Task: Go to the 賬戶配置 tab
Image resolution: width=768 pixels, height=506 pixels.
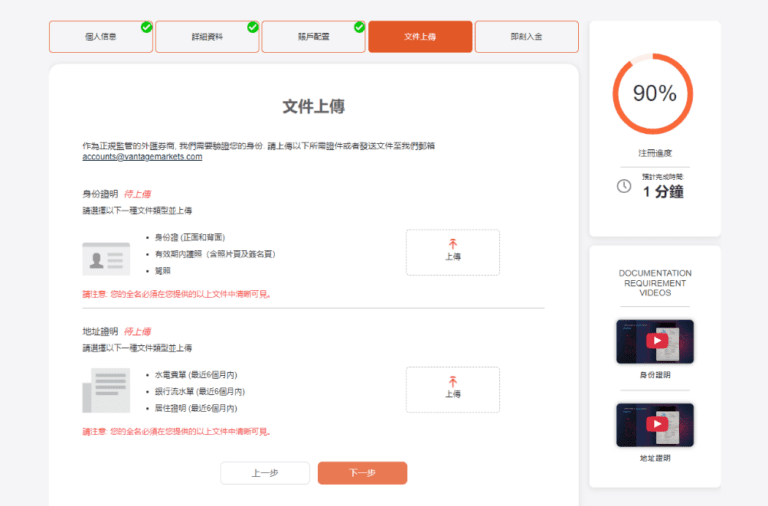Action: pyautogui.click(x=313, y=37)
